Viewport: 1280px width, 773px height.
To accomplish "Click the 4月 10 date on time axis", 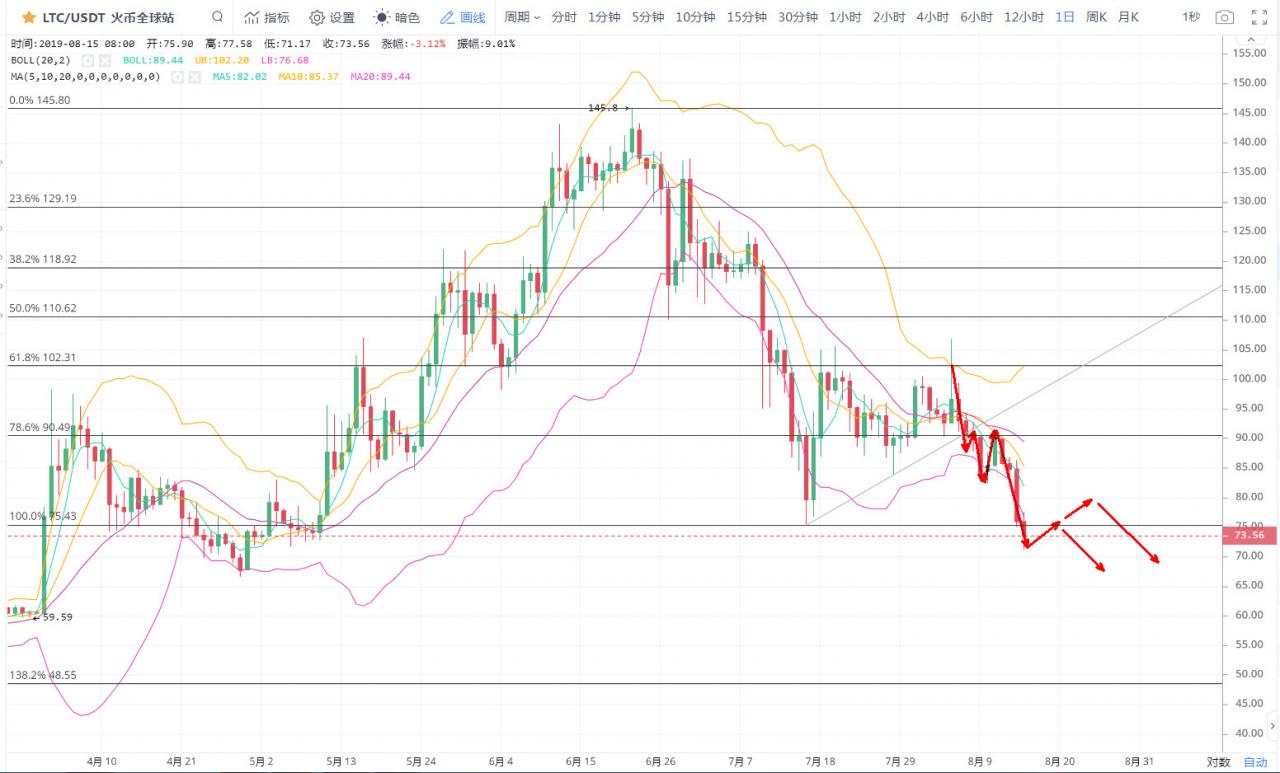I will [101, 761].
